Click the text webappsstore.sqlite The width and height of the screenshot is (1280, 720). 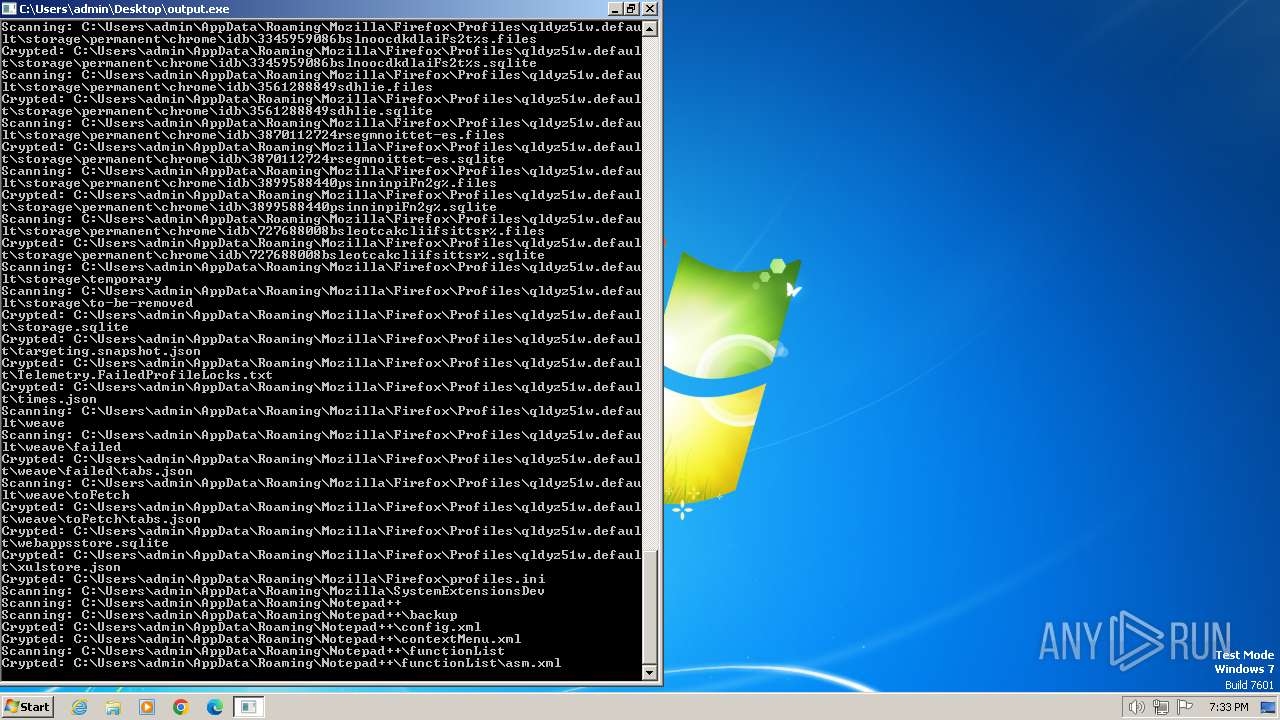pos(93,543)
